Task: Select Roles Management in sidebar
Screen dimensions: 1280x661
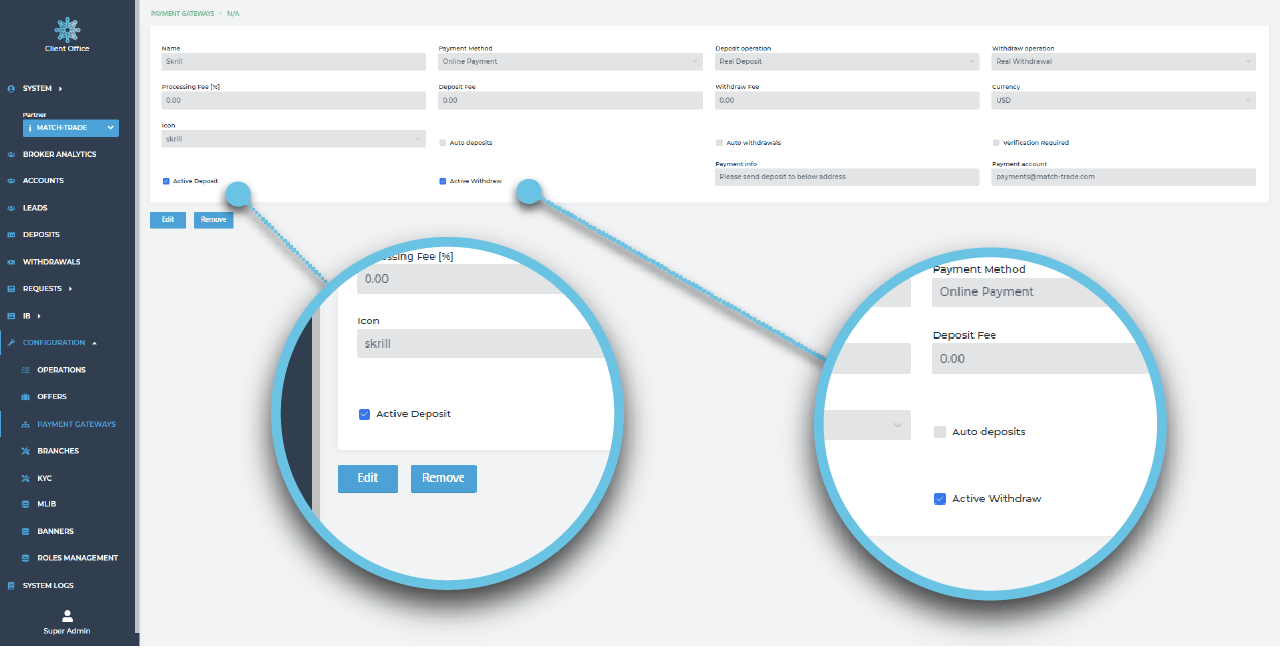Action: click(77, 558)
